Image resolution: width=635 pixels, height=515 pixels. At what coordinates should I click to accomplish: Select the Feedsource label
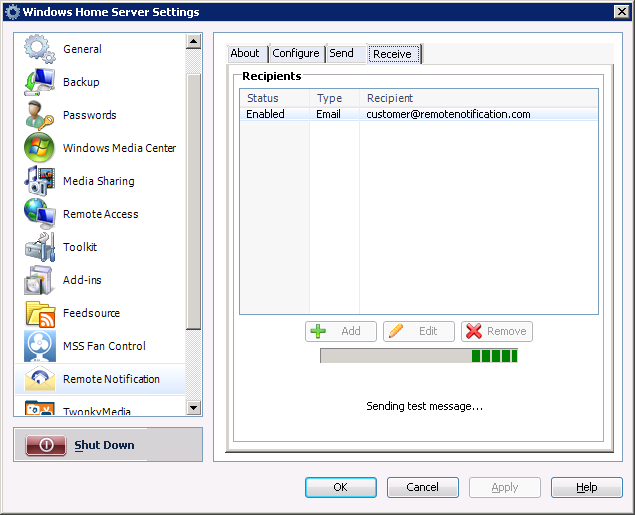(91, 313)
